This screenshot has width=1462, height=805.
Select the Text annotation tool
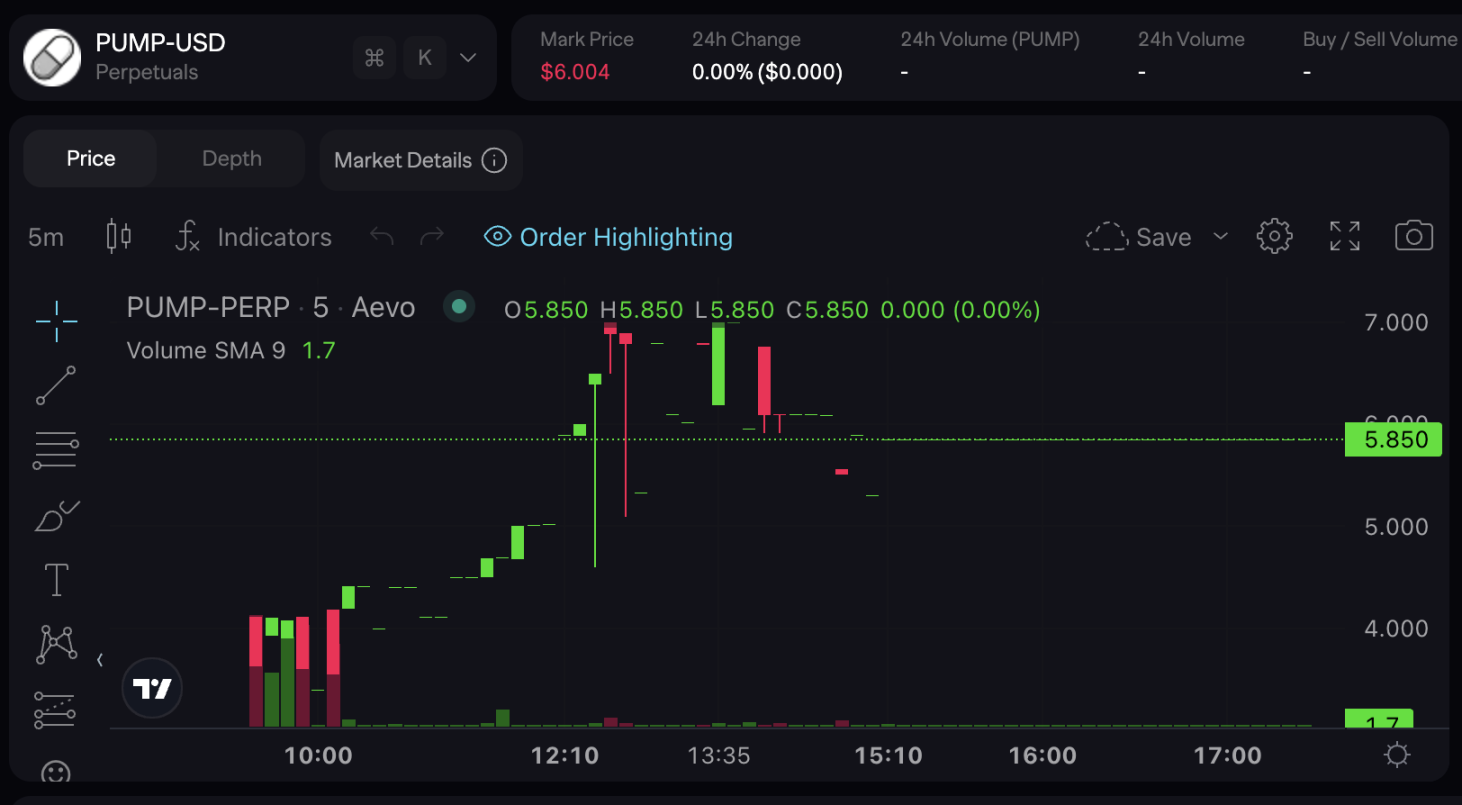pyautogui.click(x=55, y=579)
